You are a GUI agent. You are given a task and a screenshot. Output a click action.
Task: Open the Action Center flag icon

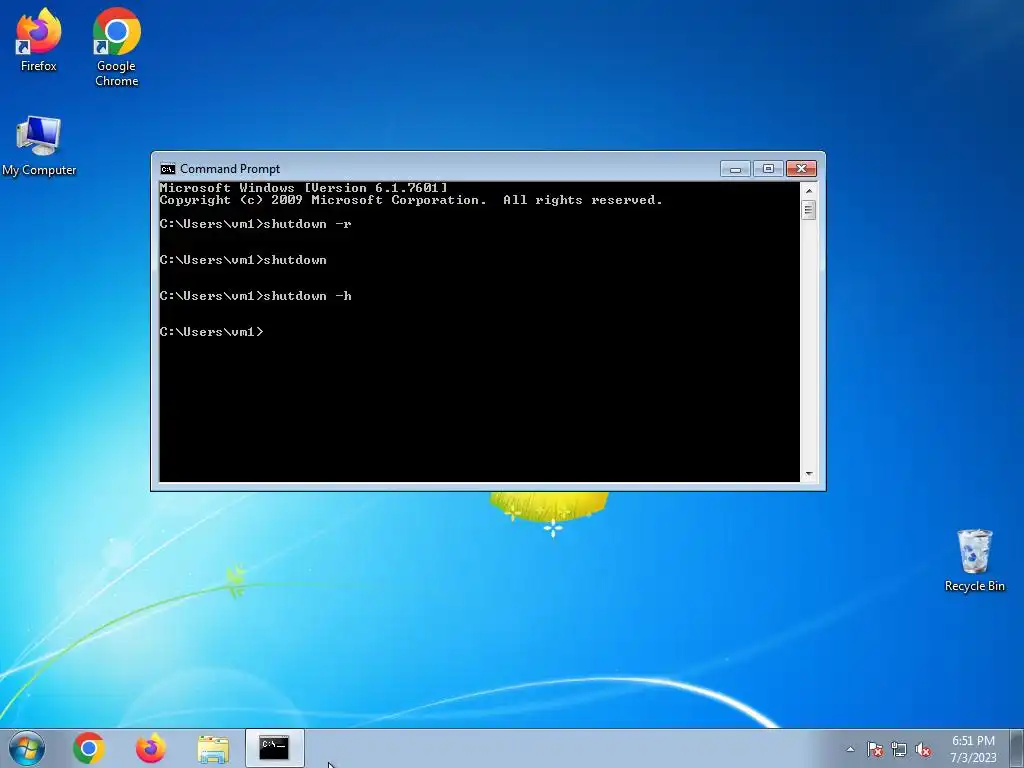coord(875,749)
